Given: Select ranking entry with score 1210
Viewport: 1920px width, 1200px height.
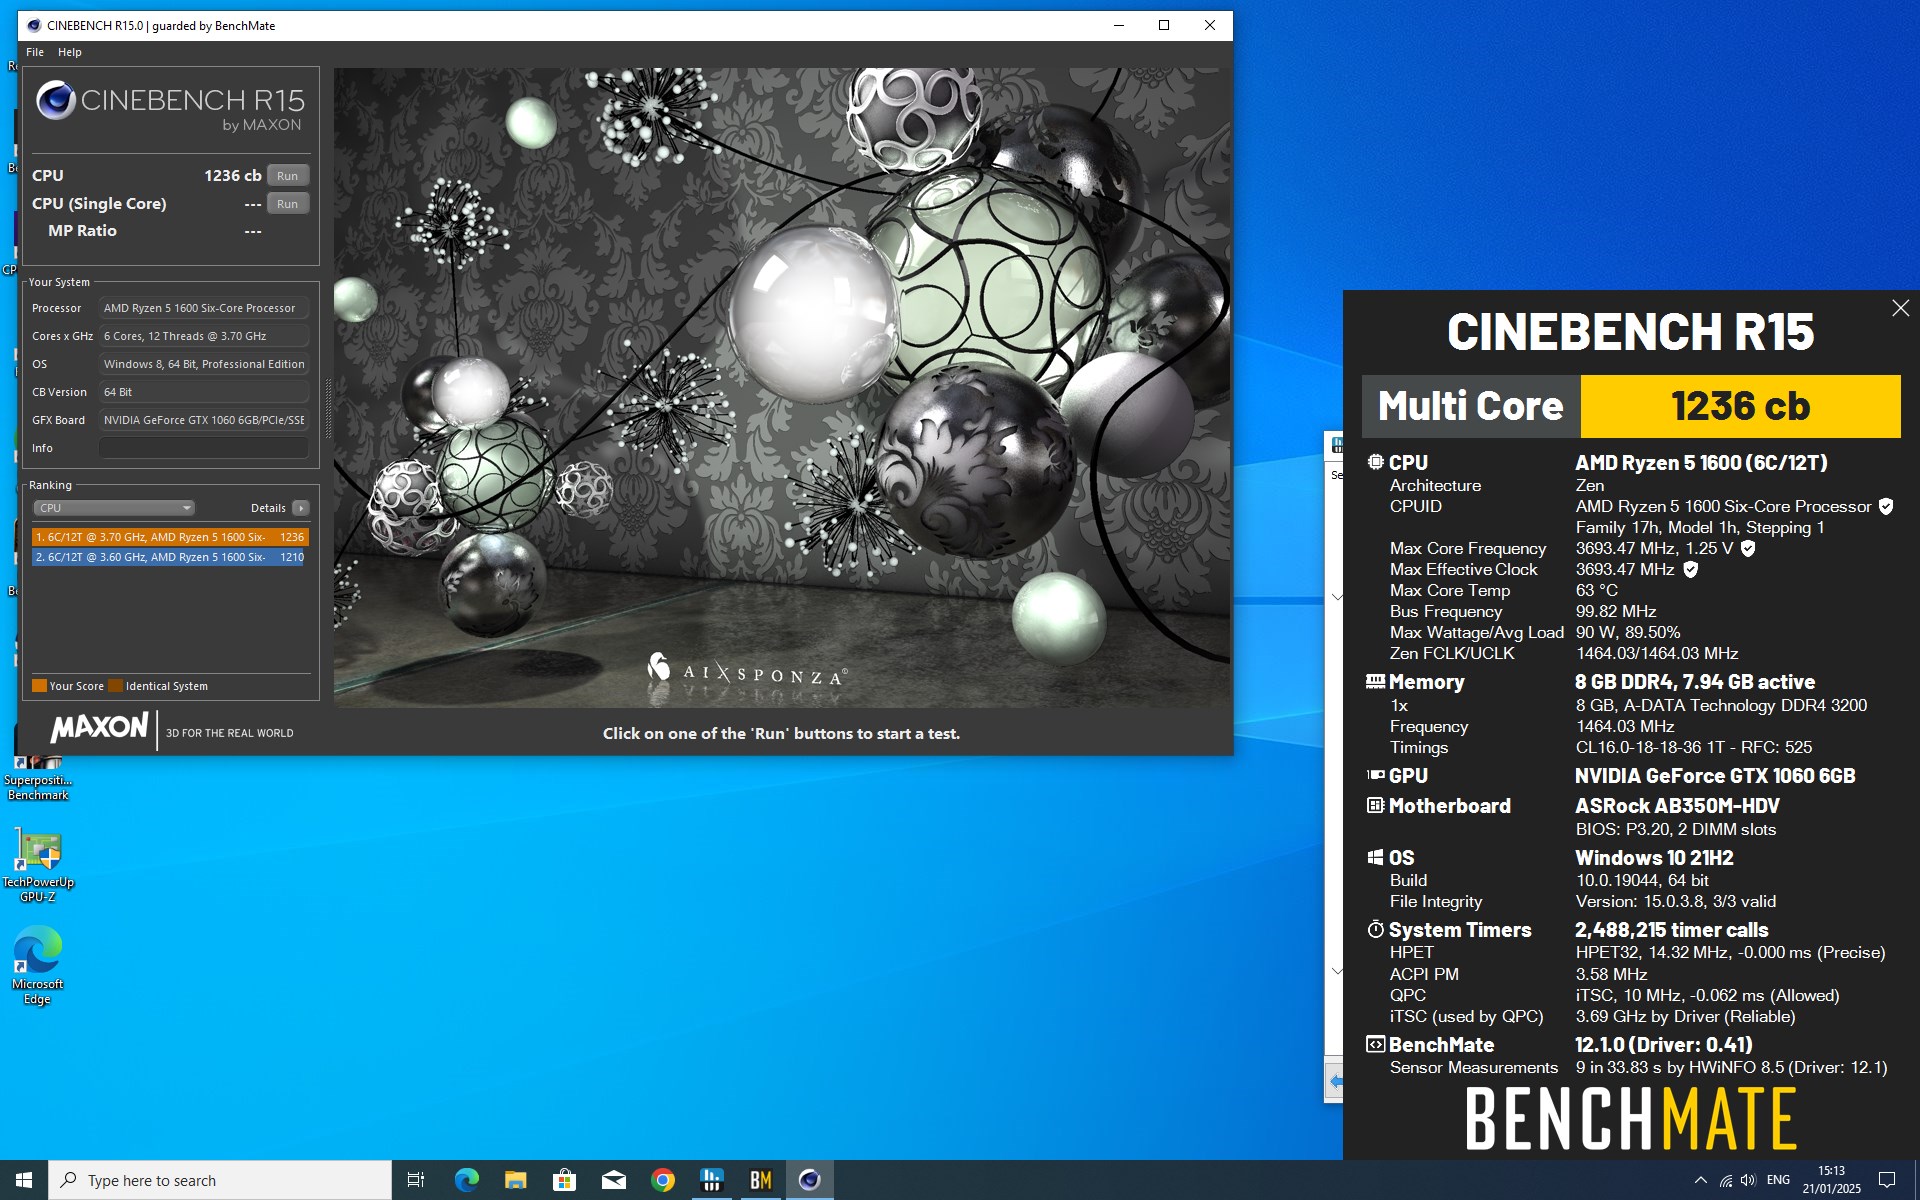Looking at the screenshot, I should point(170,557).
